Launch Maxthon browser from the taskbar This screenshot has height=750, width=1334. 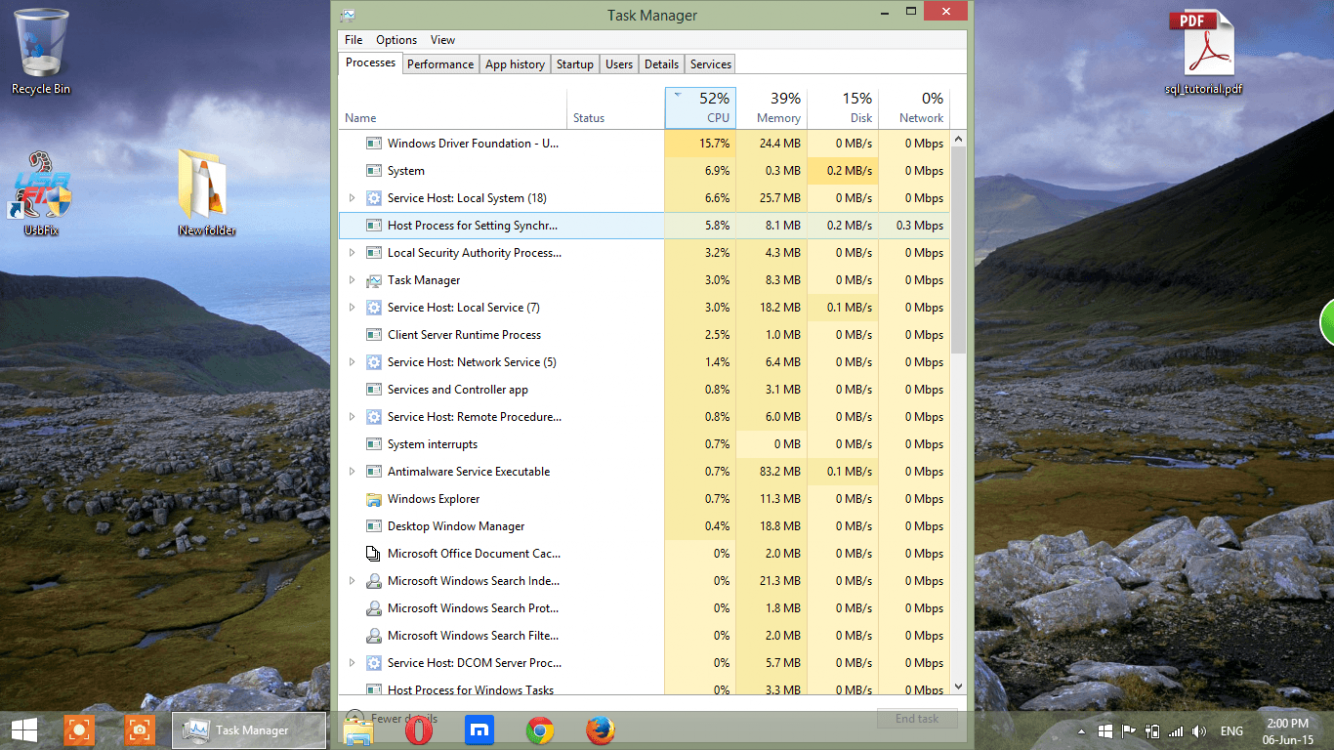coord(480,731)
